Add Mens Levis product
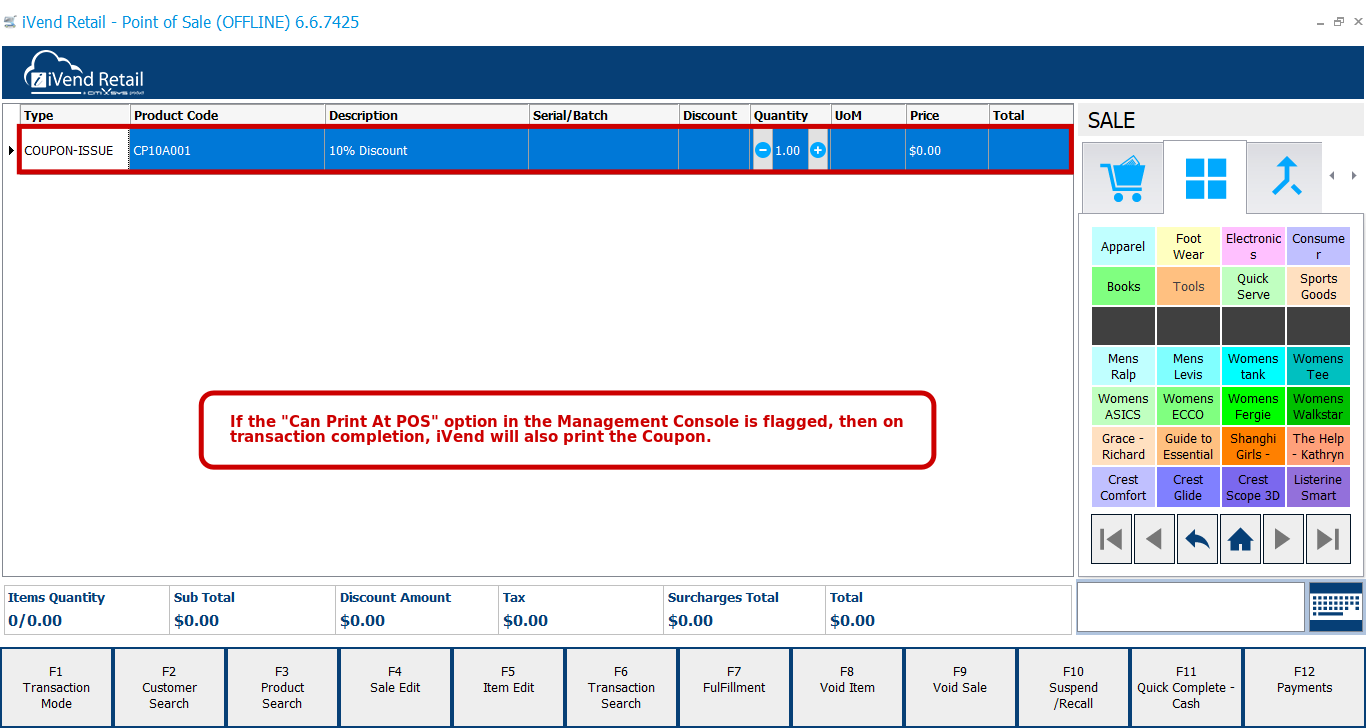 1188,366
